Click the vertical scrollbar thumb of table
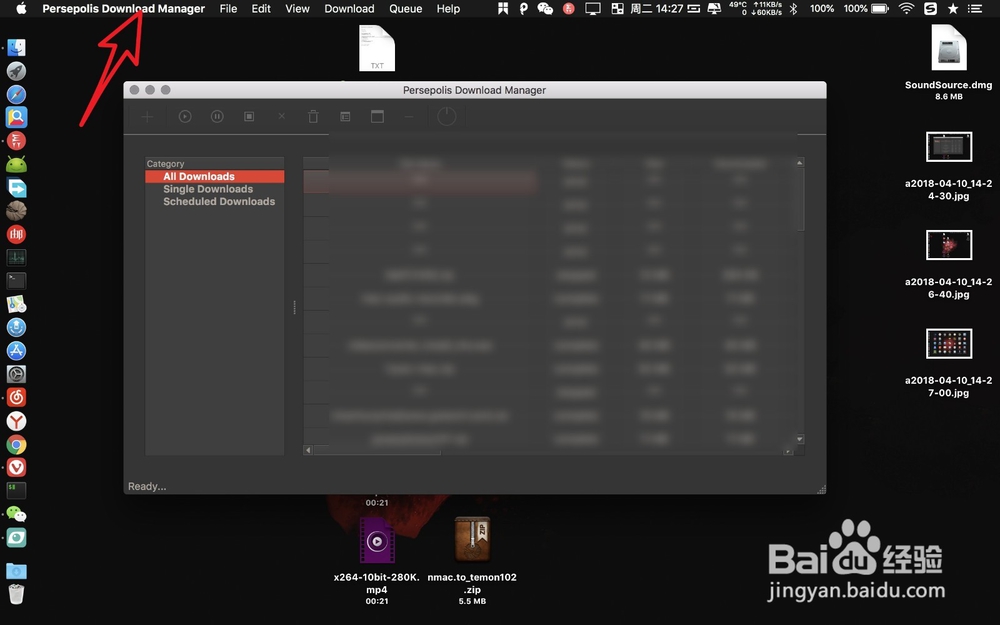1000x625 pixels. click(x=800, y=198)
